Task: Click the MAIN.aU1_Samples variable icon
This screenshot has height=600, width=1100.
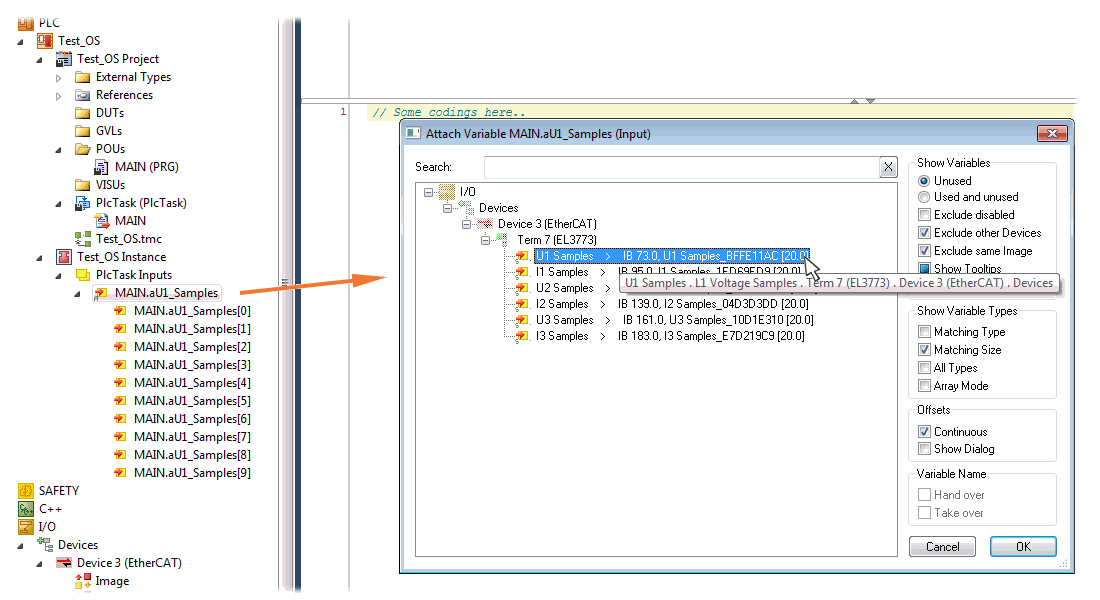Action: (101, 293)
